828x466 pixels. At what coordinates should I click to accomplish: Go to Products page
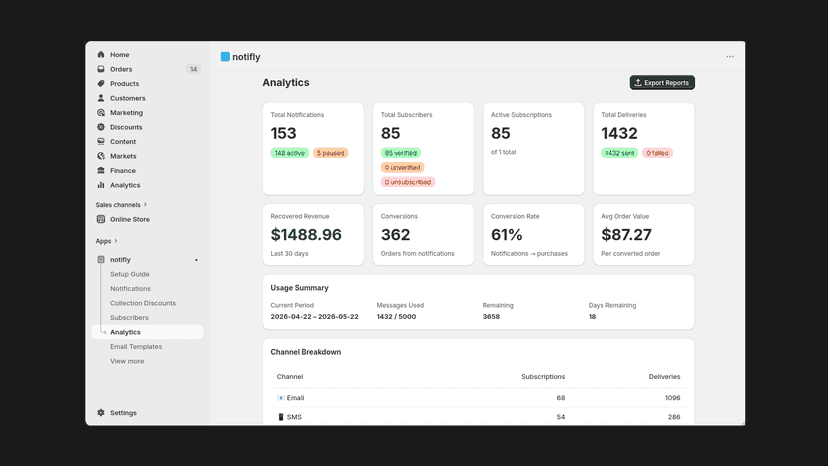coord(125,83)
